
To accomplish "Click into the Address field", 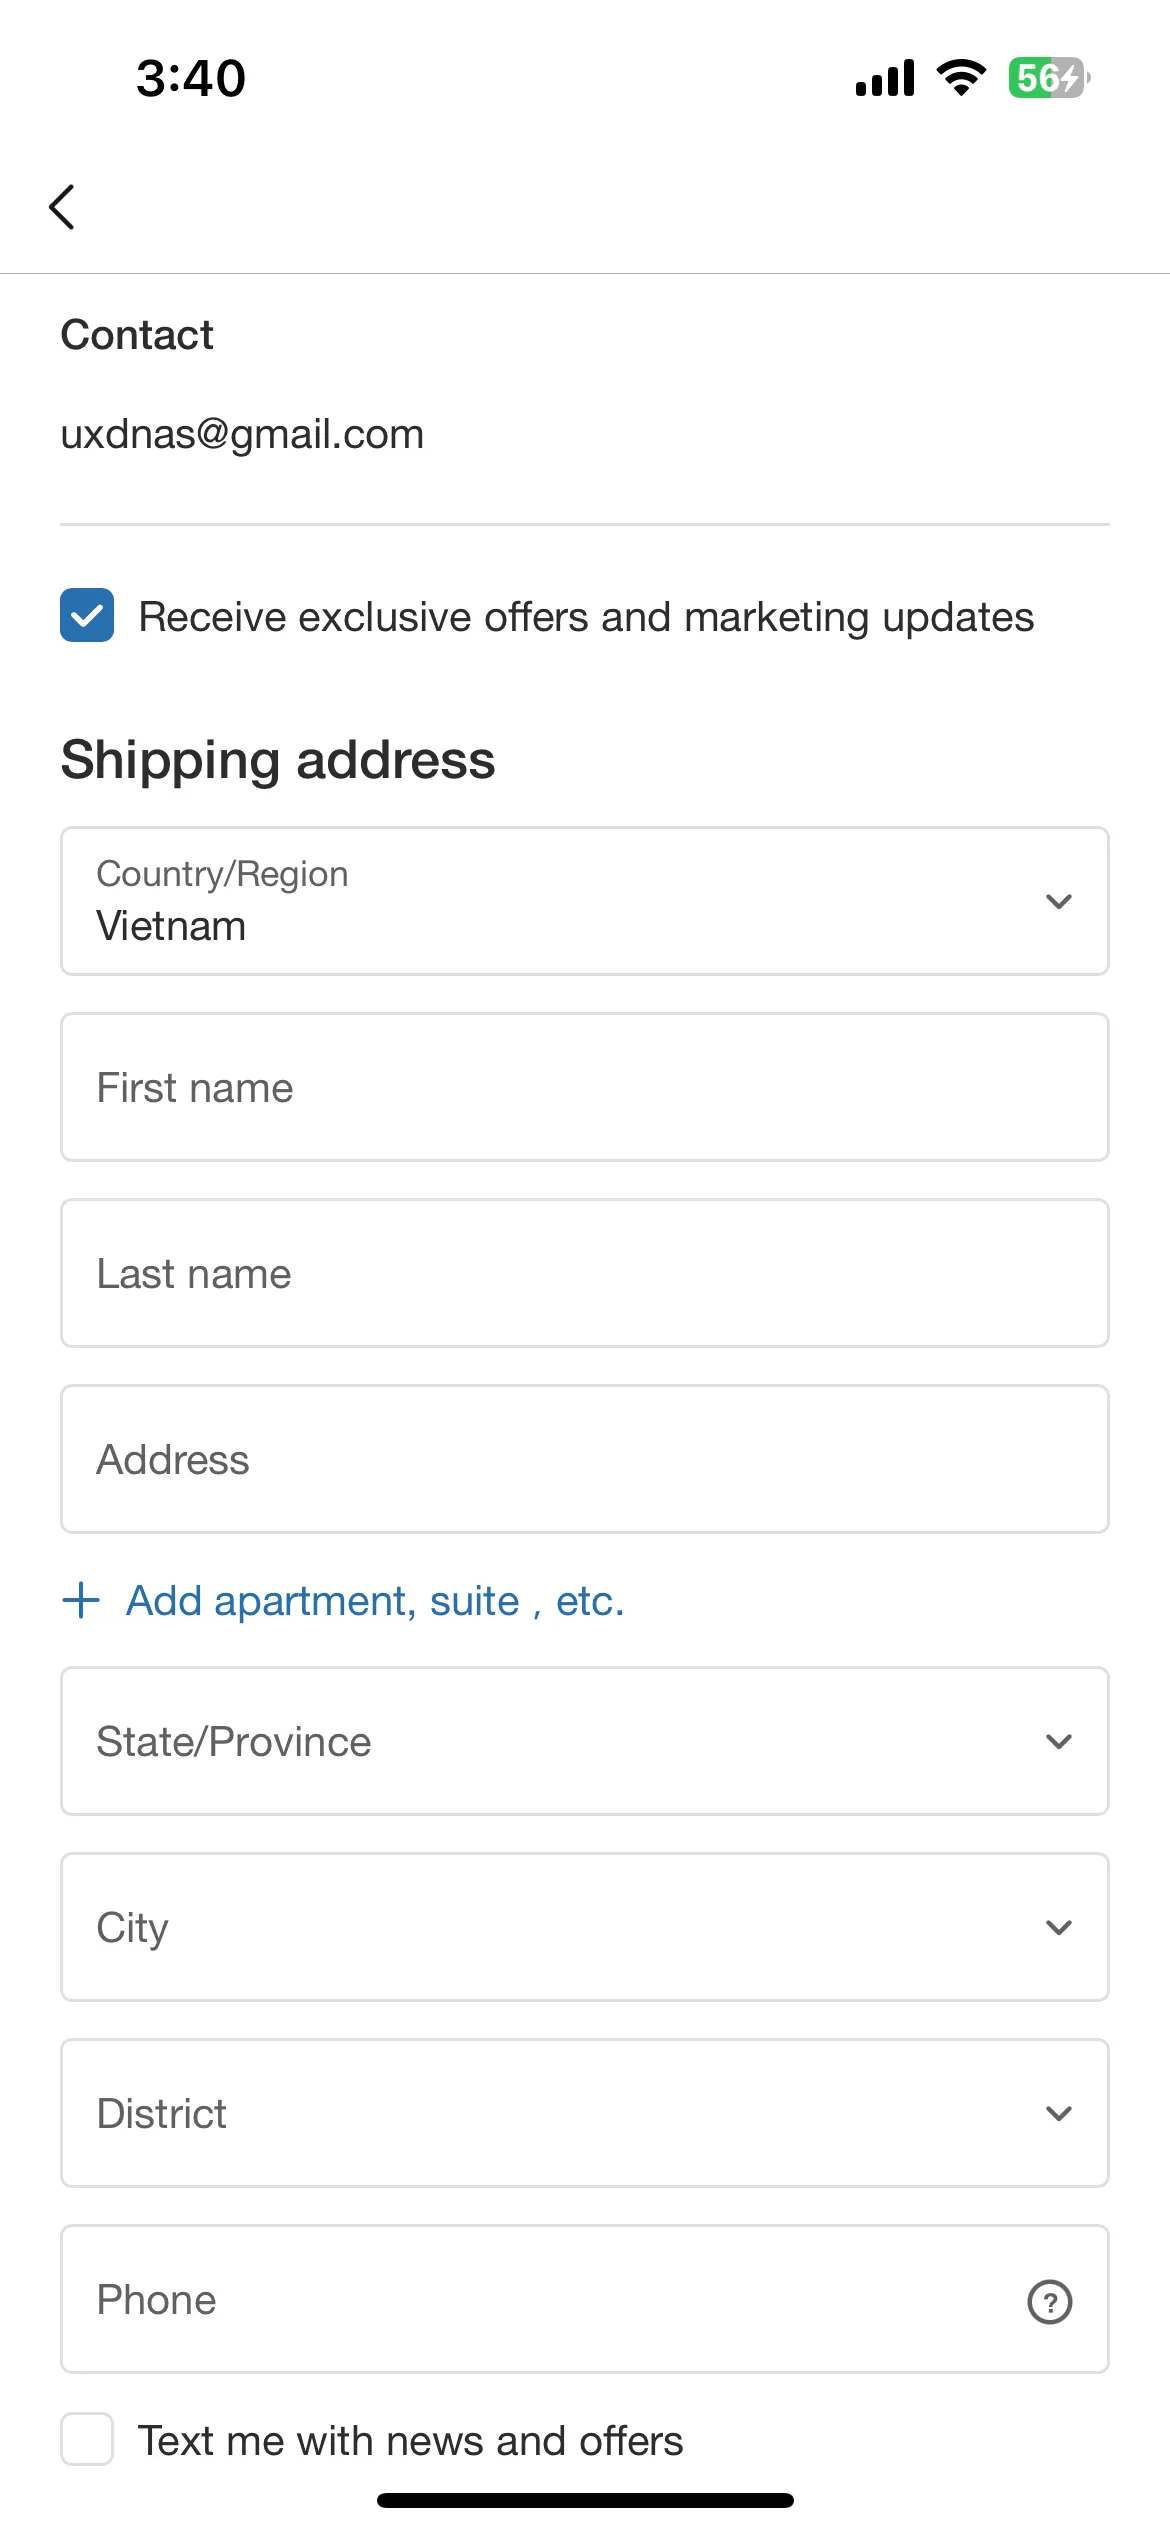I will pos(585,1459).
